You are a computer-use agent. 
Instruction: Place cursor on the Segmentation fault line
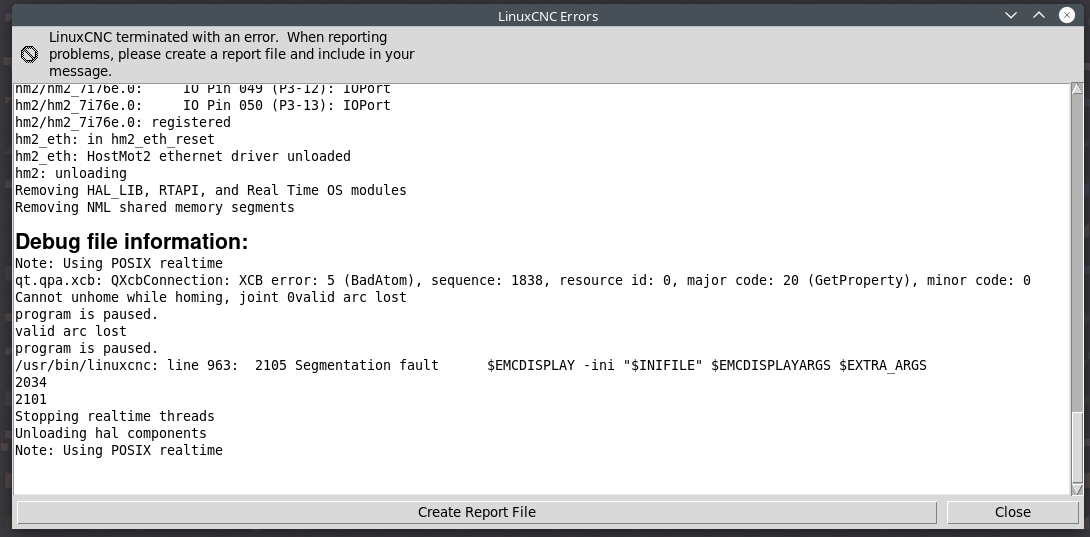471,365
